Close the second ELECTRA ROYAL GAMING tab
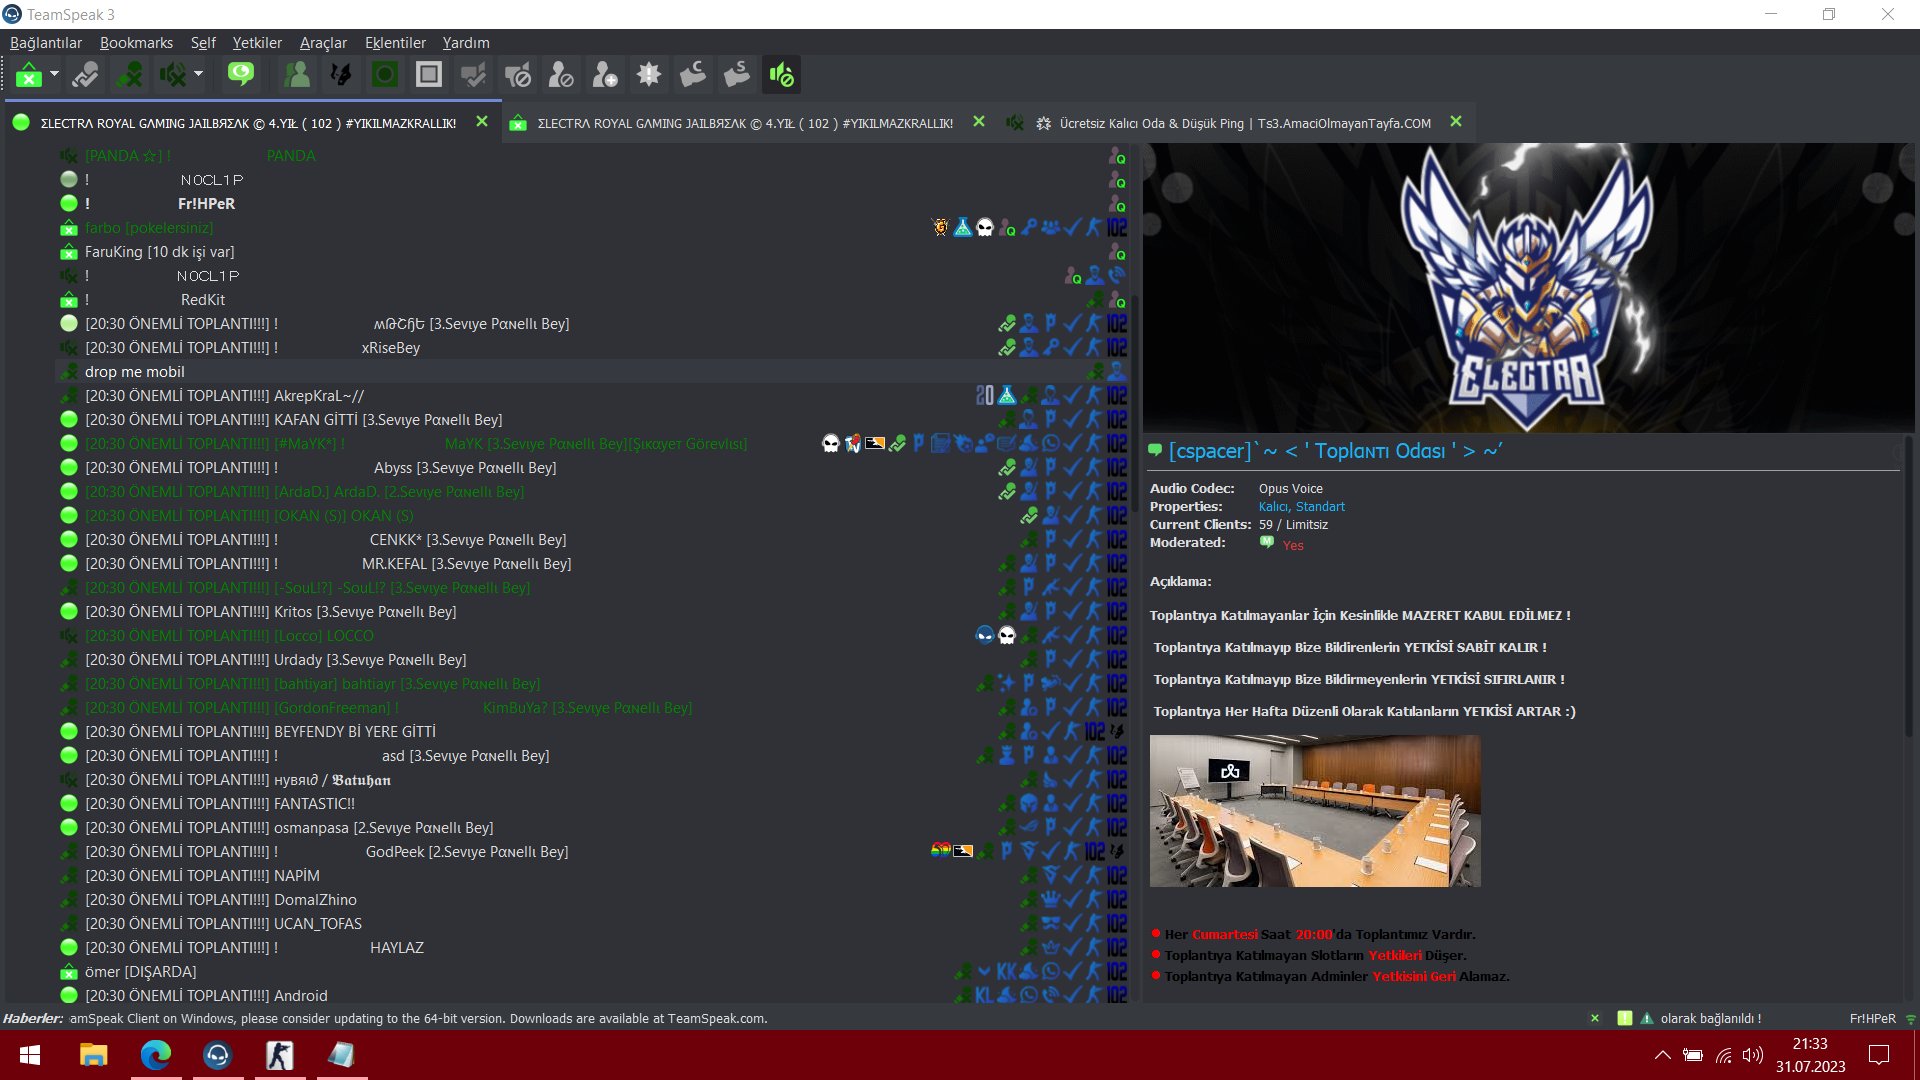1920x1080 pixels. click(979, 122)
